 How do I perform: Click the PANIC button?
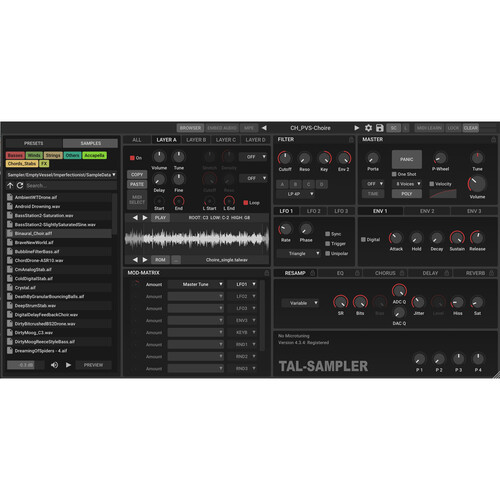click(407, 159)
